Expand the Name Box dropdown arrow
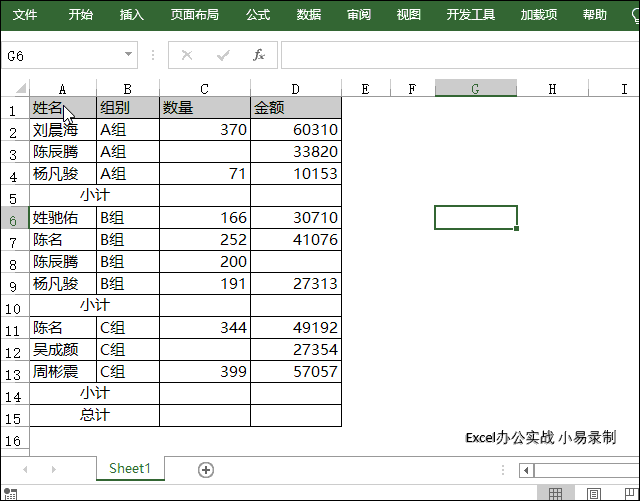Screen dimensions: 640x501 click(128, 55)
